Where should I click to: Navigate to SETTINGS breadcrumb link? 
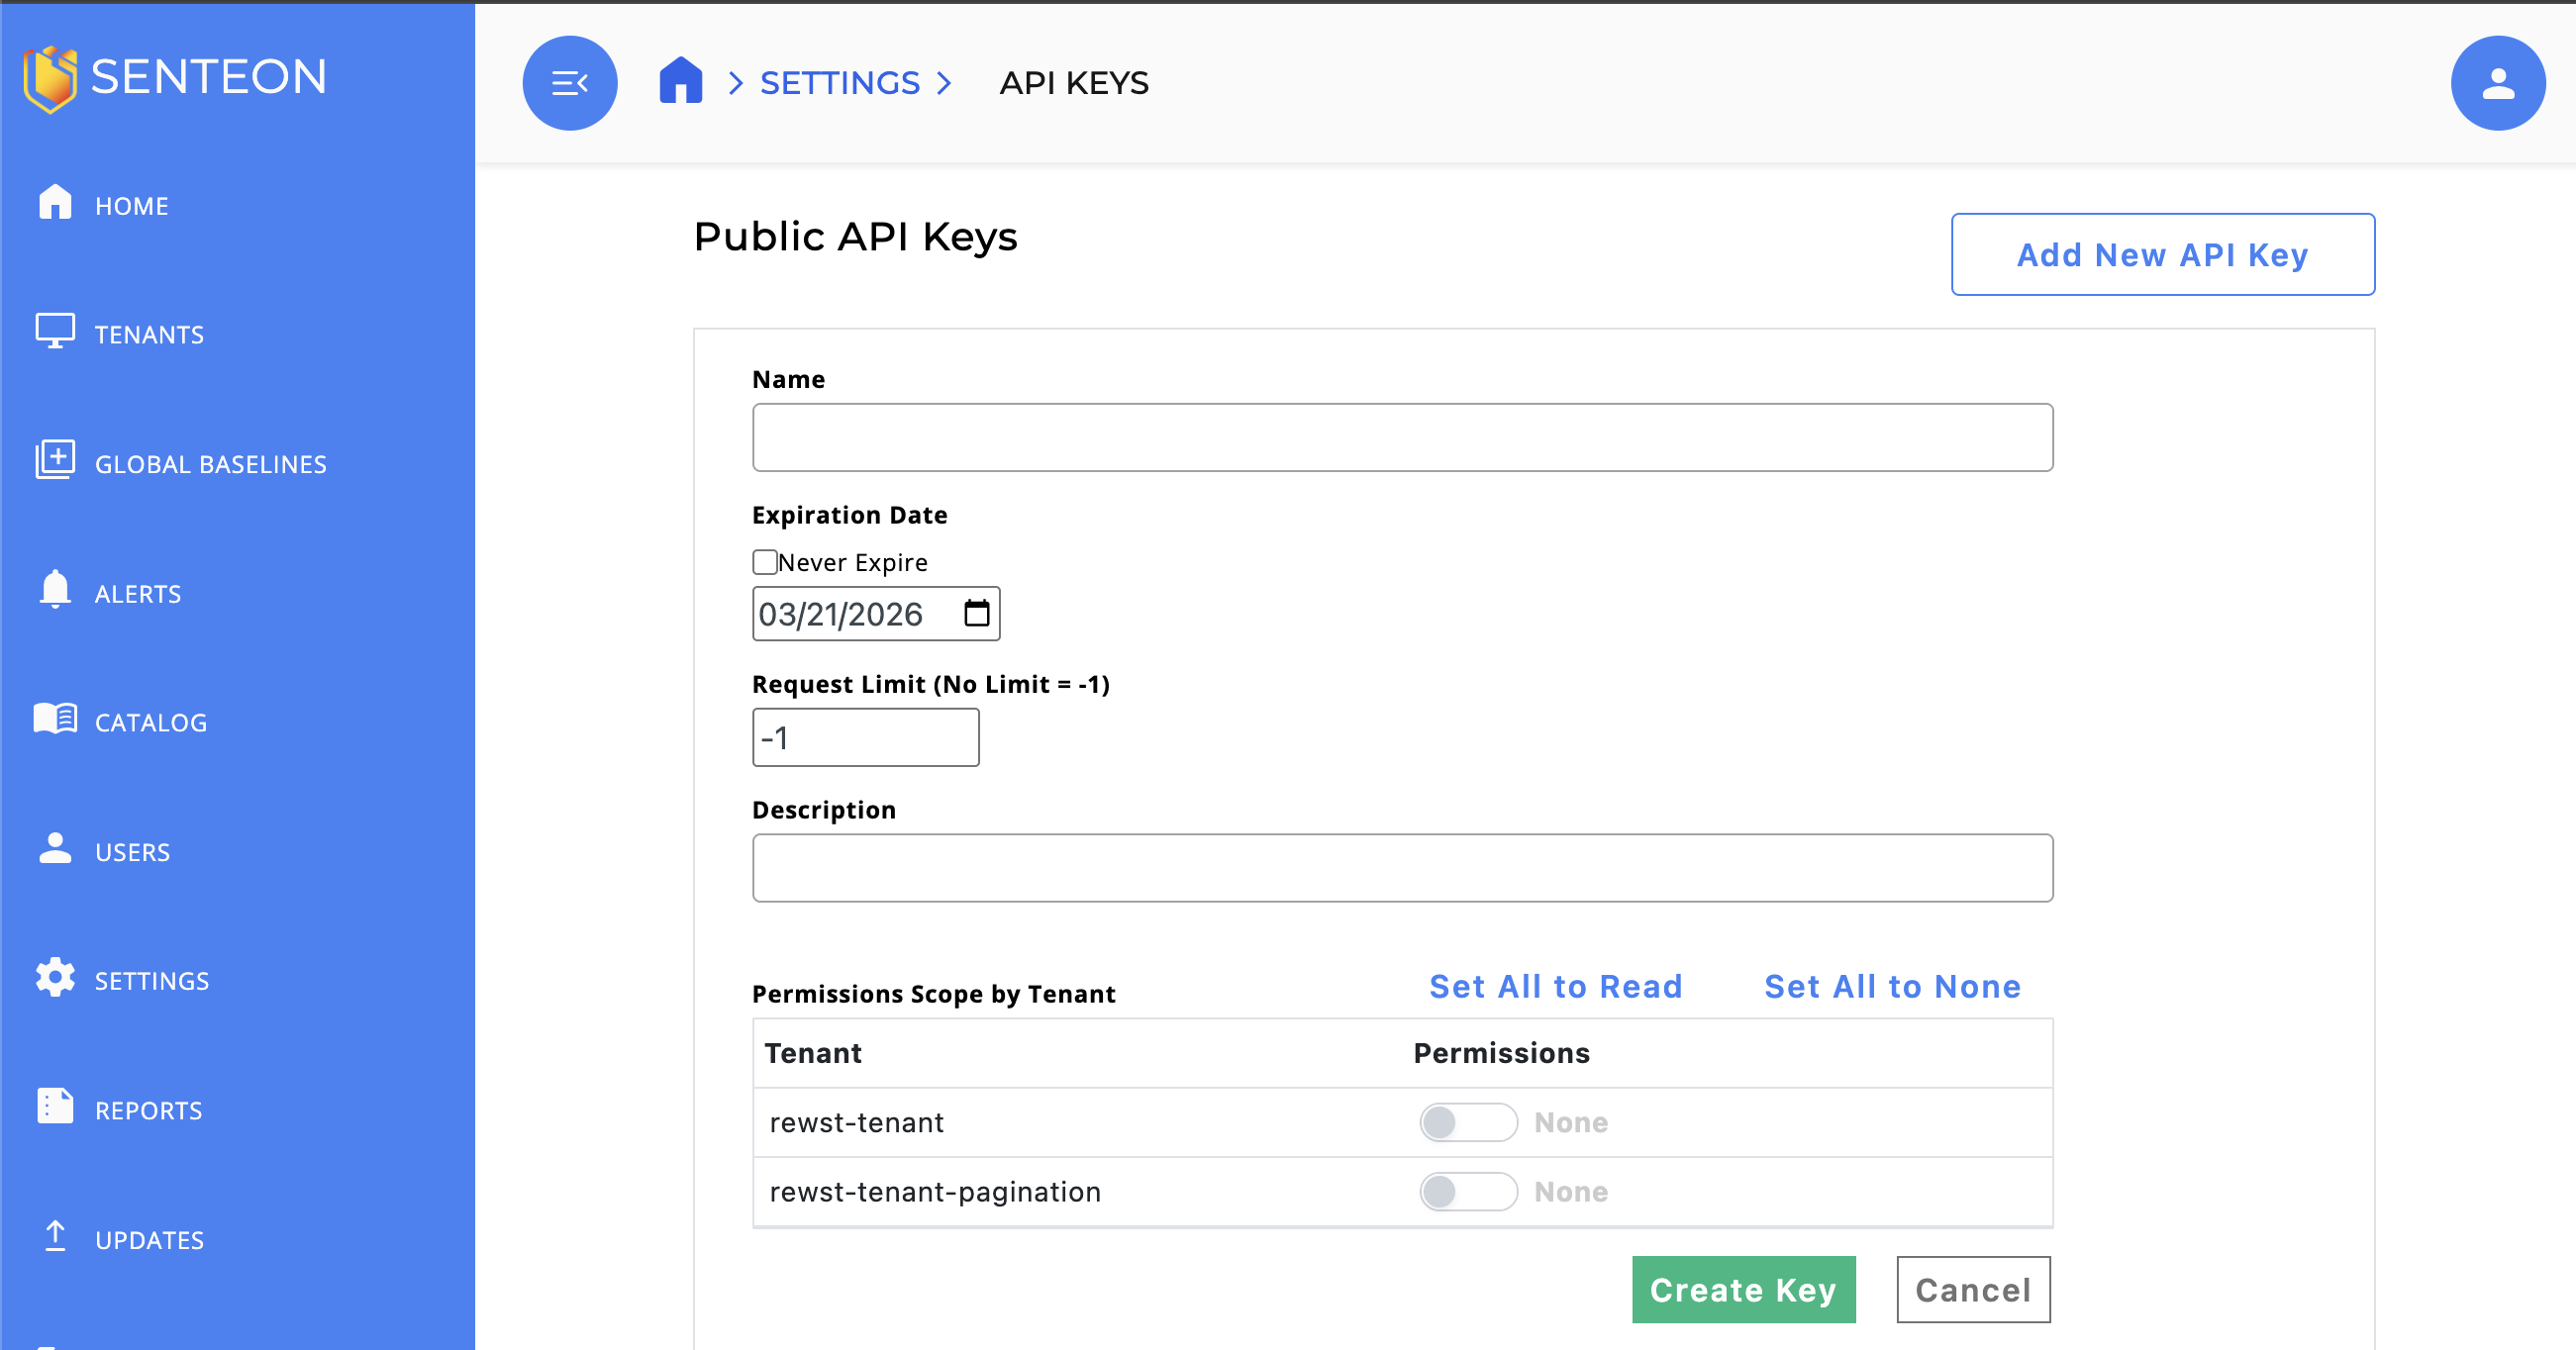tap(839, 83)
